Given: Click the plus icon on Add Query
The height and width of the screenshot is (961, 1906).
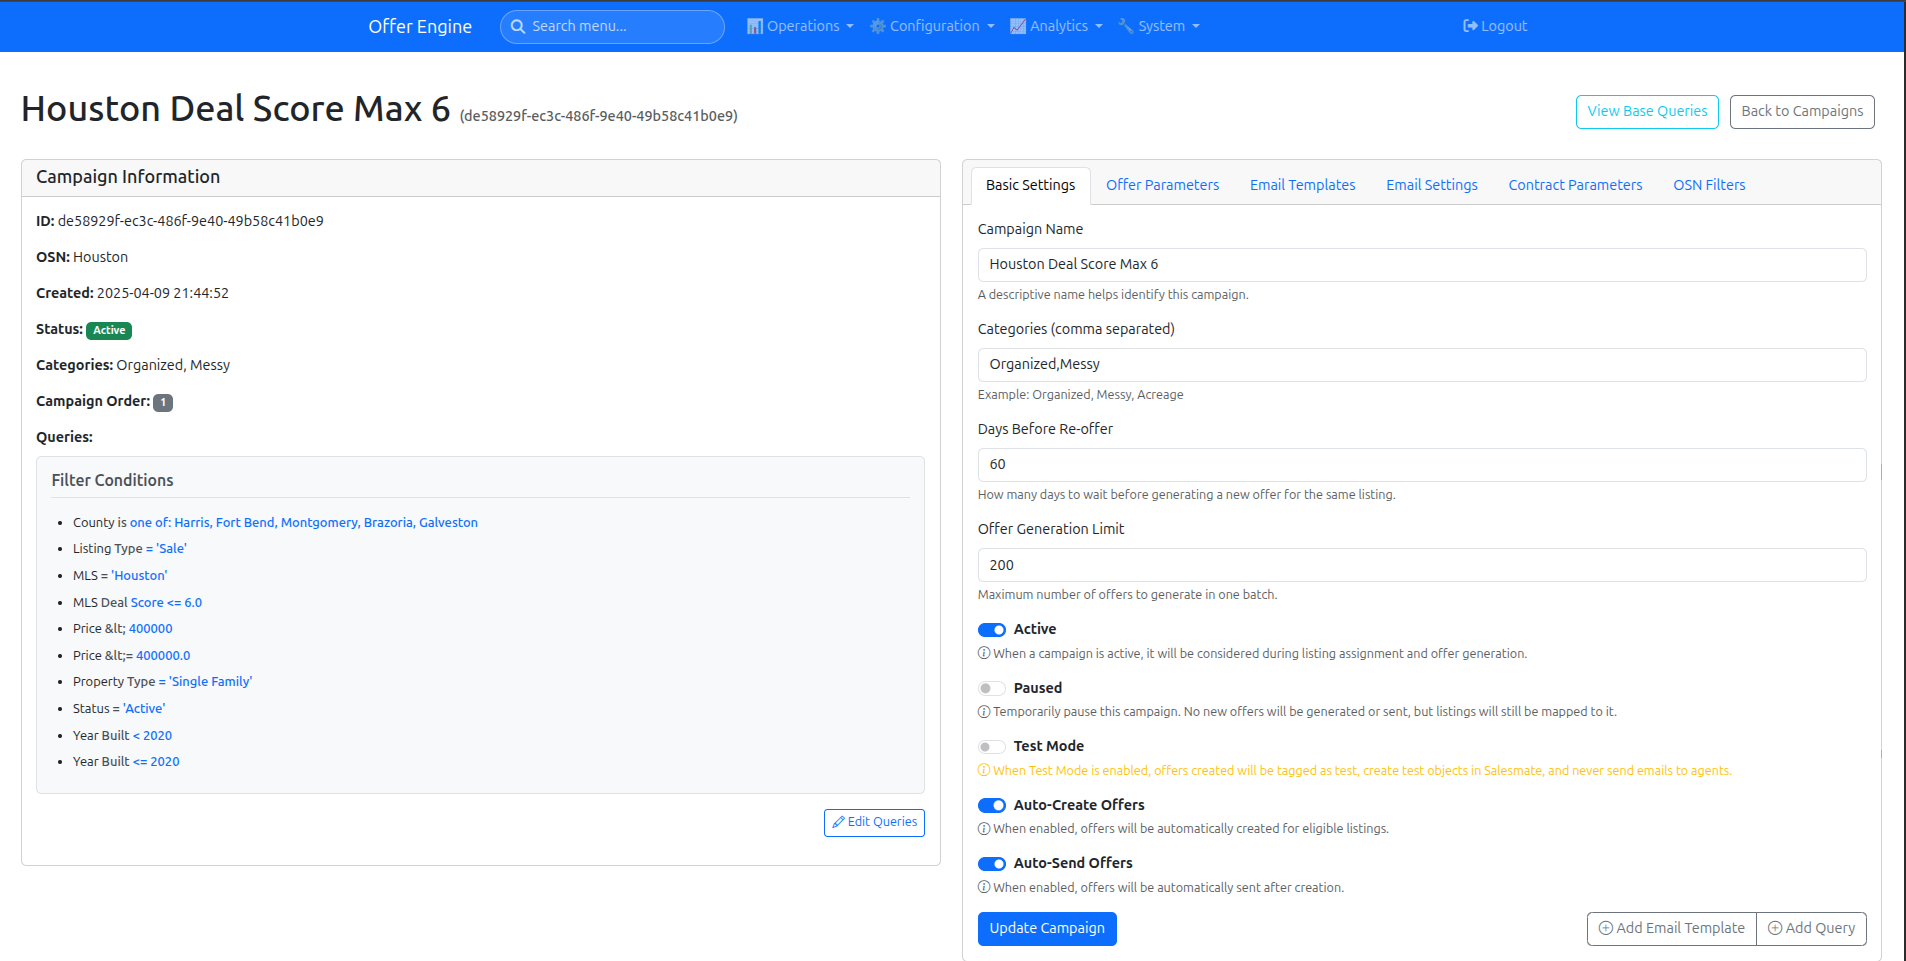Looking at the screenshot, I should (1774, 928).
